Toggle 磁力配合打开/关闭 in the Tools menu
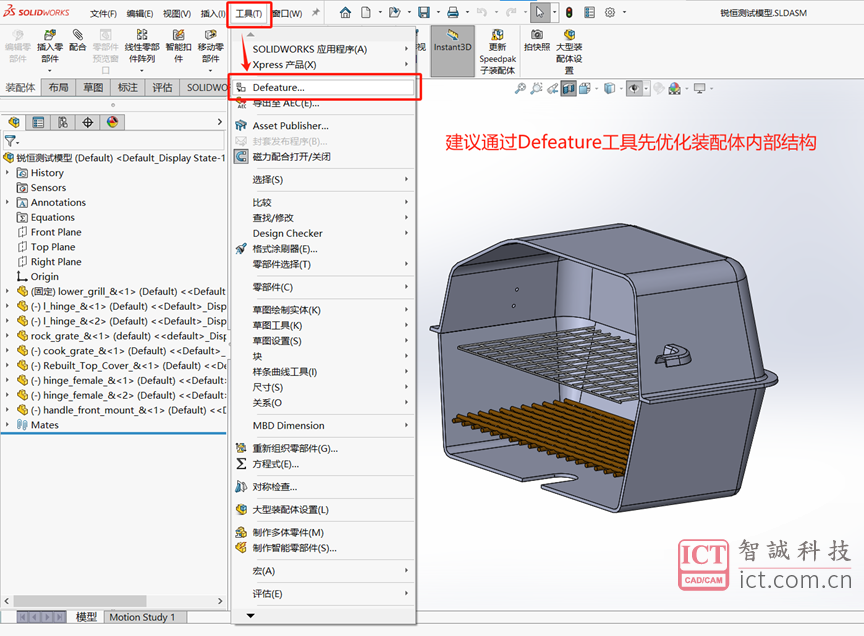864x636 pixels. click(291, 157)
